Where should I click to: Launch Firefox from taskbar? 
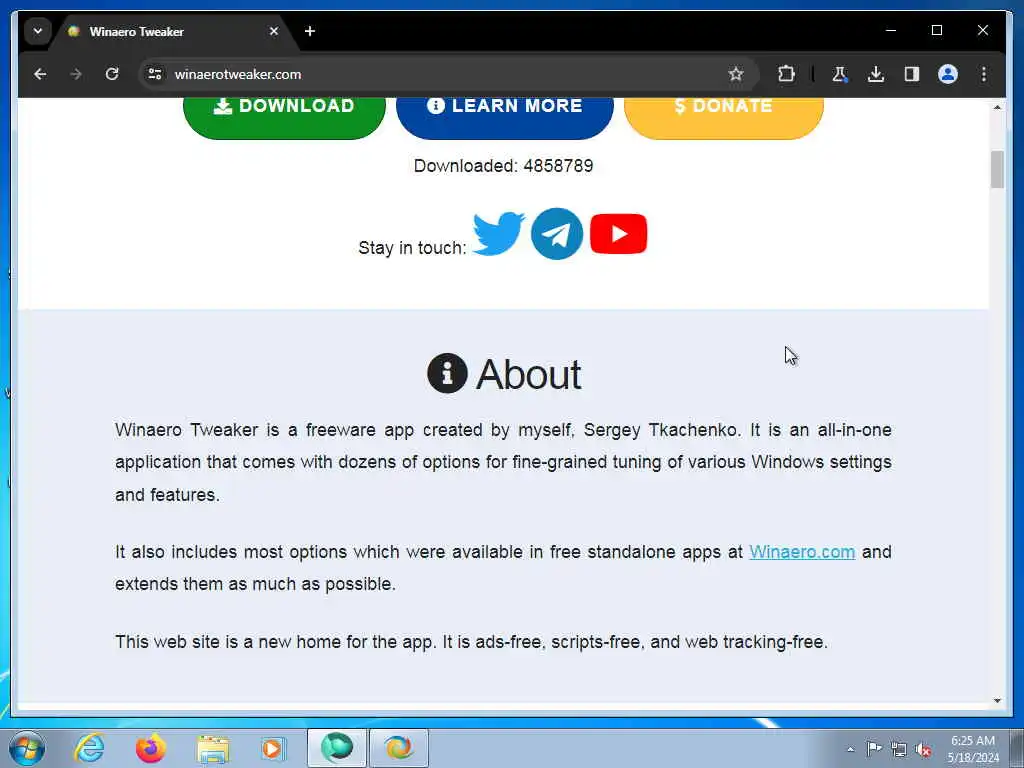pyautogui.click(x=151, y=748)
